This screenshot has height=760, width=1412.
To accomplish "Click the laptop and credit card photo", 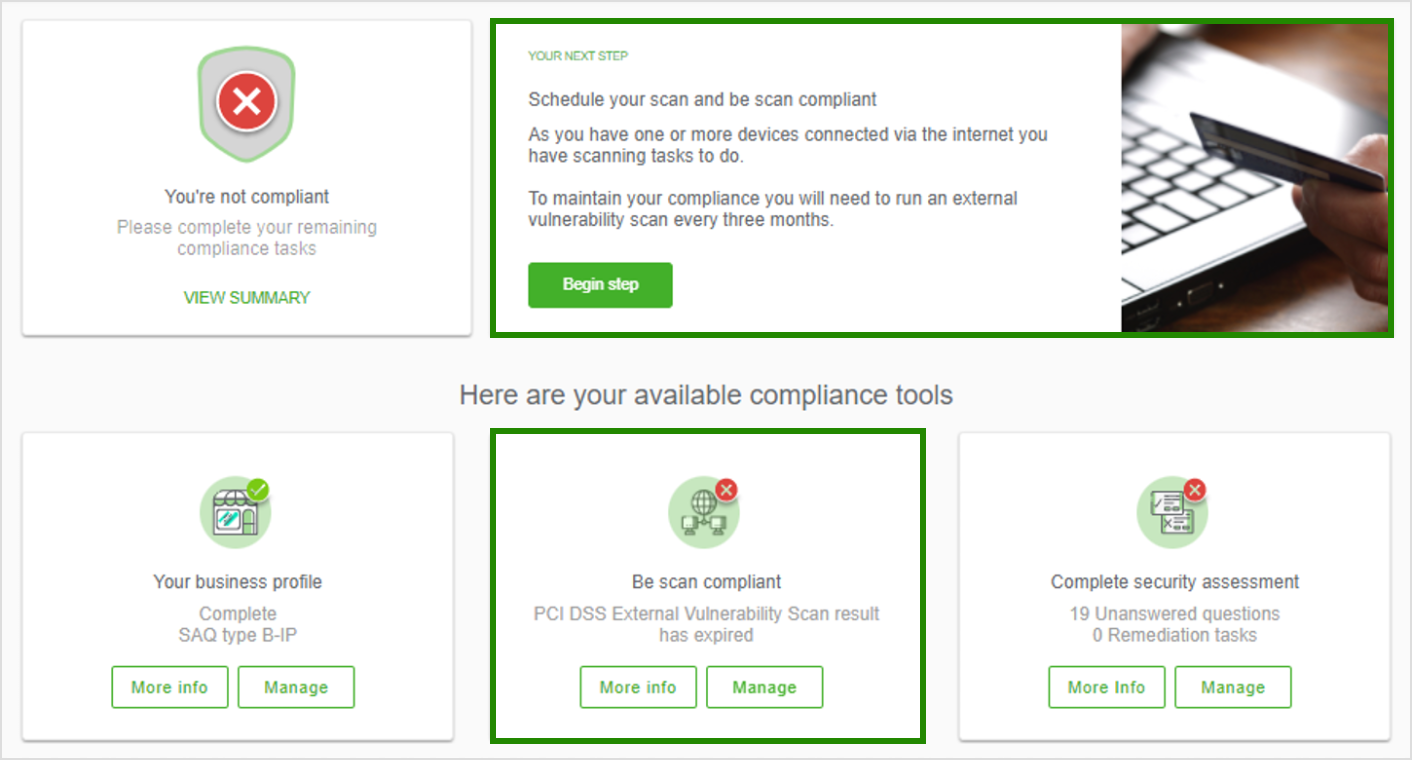I will [1254, 177].
